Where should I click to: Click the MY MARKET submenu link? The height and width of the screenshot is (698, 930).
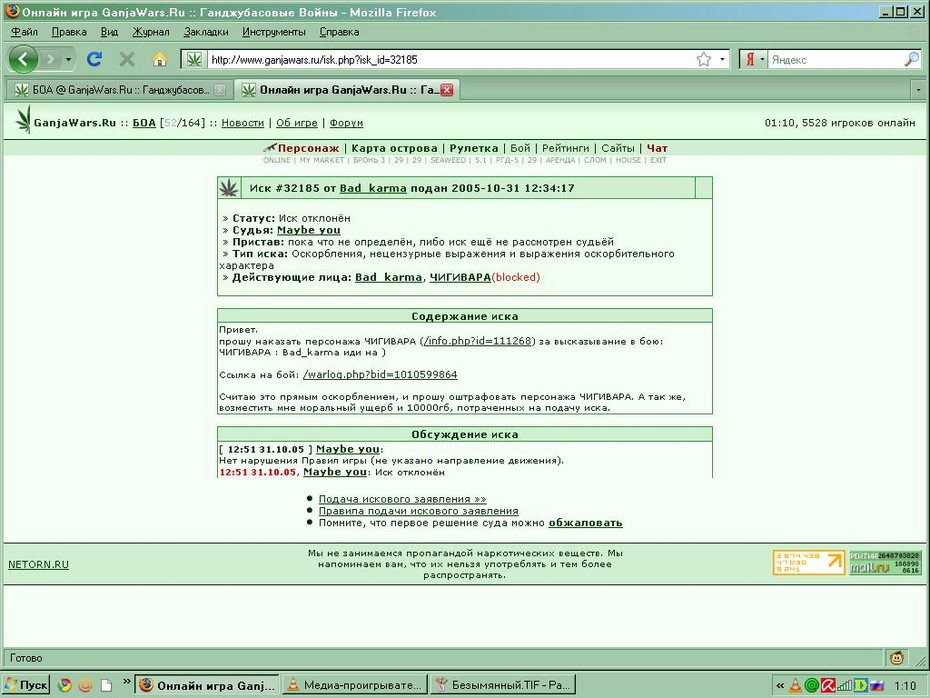321,160
